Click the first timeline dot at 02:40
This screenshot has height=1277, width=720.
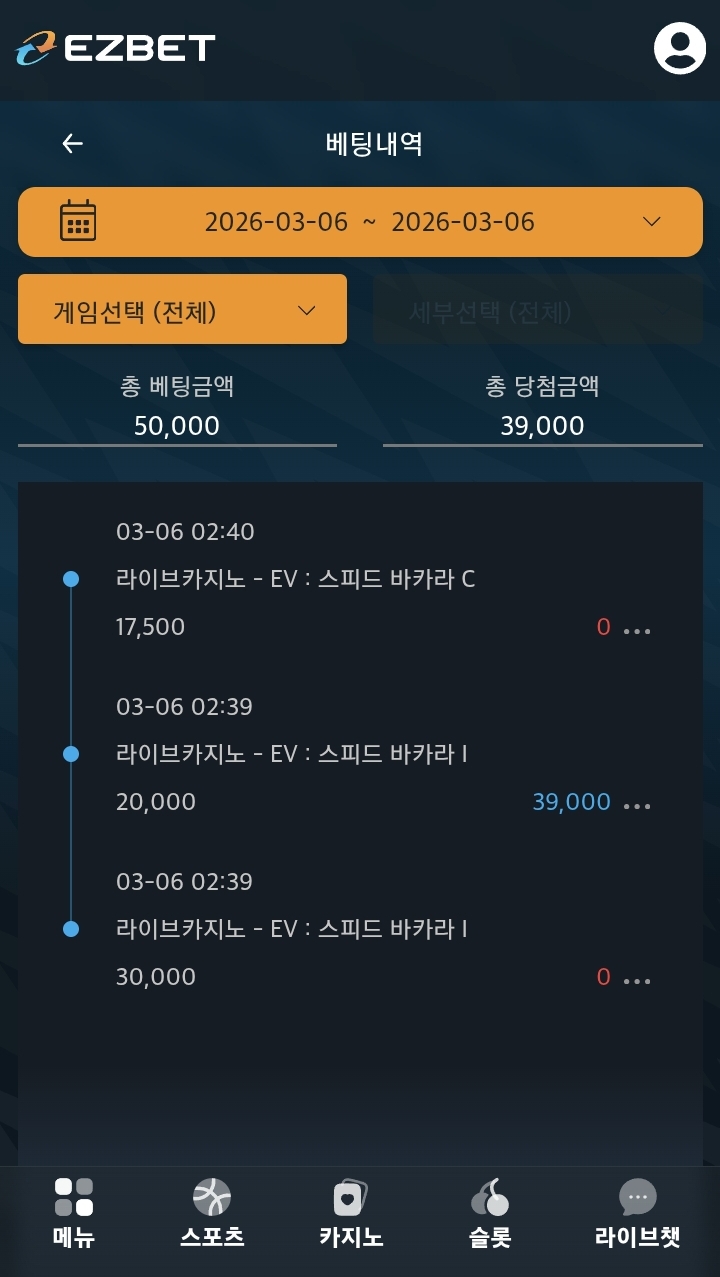pyautogui.click(x=71, y=579)
